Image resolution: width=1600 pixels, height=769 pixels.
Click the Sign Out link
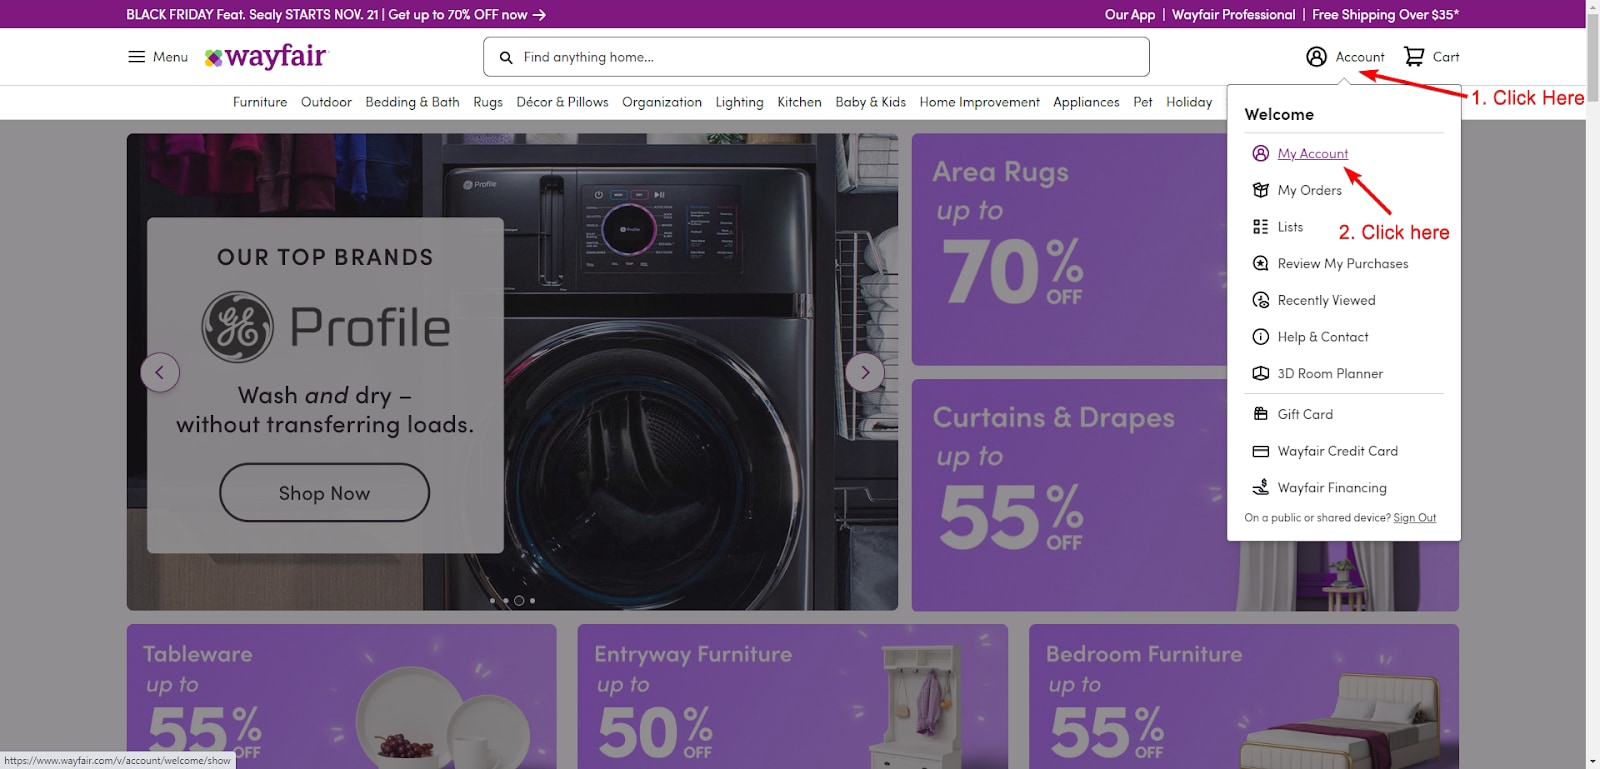[1415, 518]
